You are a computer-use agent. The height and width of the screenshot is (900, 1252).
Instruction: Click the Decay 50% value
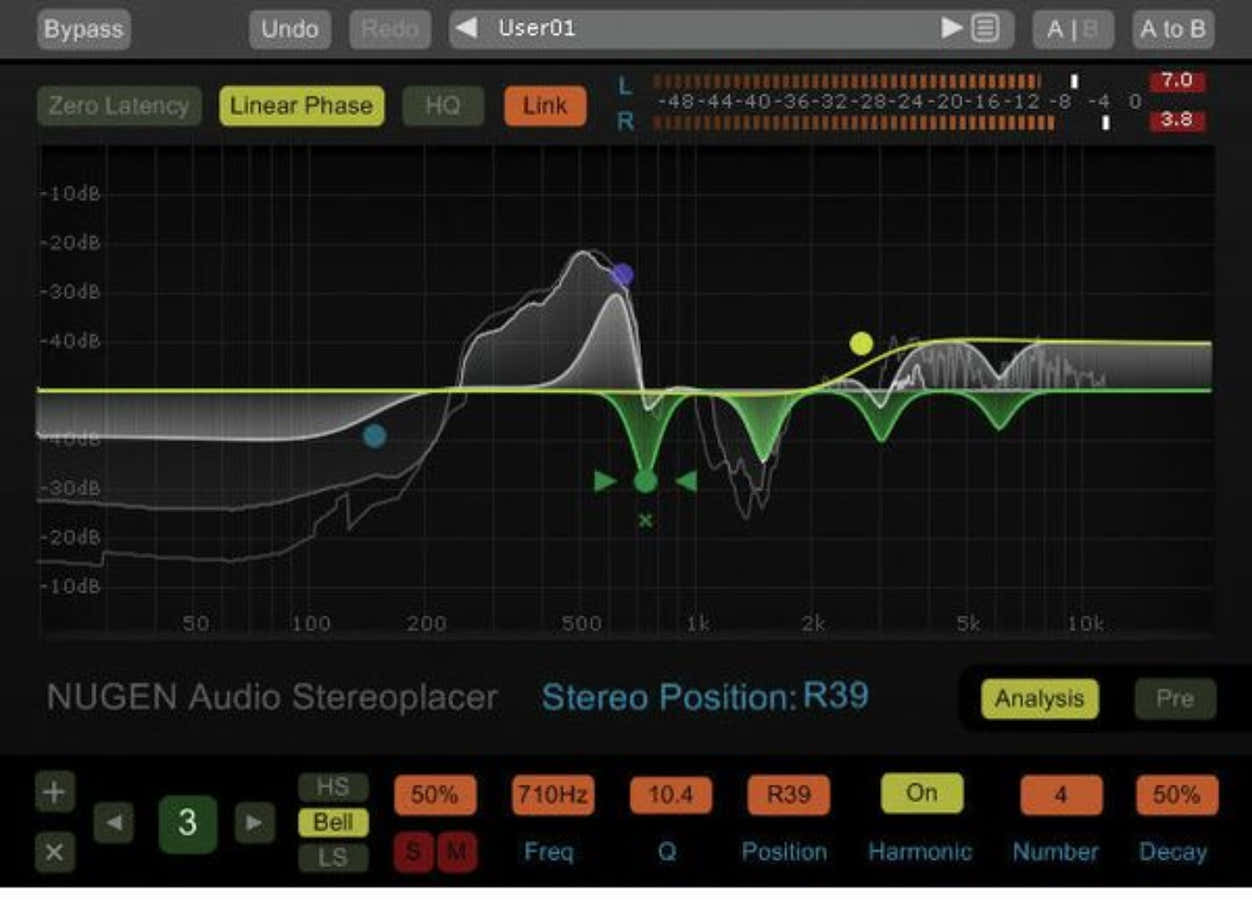(x=1177, y=795)
